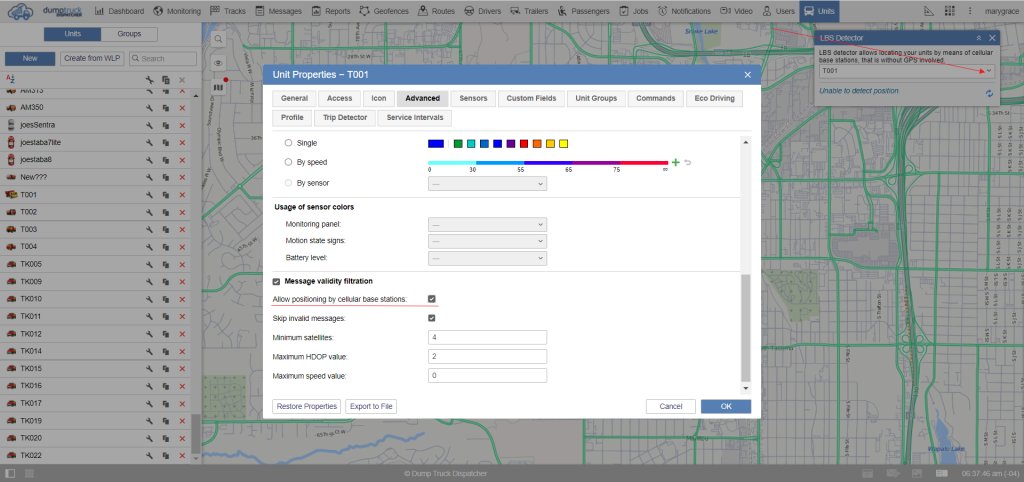Image resolution: width=1024 pixels, height=482 pixels.
Task: Switch to the Sensors tab
Action: point(473,99)
